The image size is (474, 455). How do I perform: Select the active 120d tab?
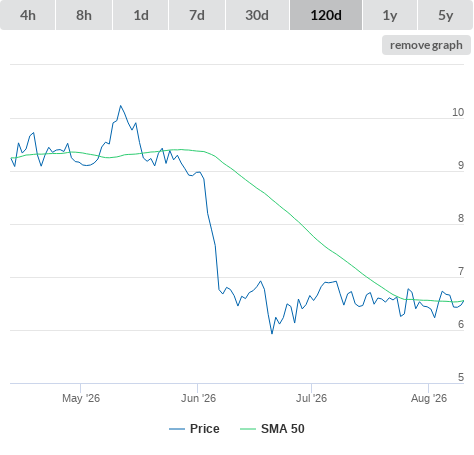326,15
